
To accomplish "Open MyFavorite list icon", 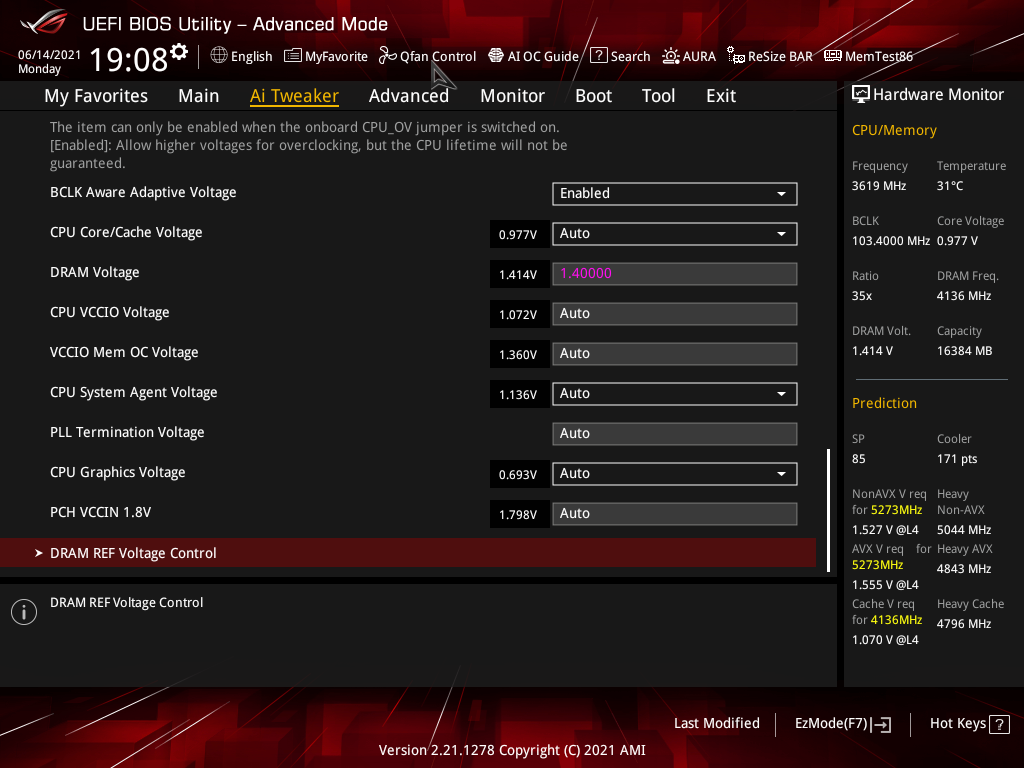I will point(293,56).
